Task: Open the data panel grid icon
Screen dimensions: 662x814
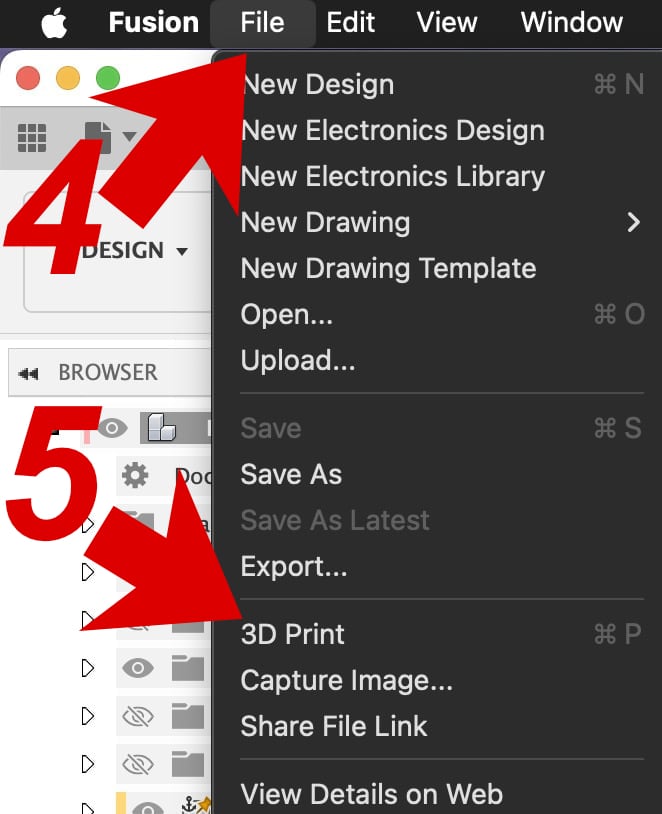Action: 32,138
